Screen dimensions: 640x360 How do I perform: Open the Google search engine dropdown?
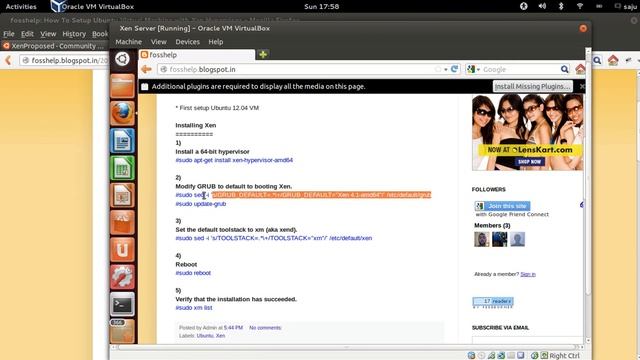click(473, 69)
